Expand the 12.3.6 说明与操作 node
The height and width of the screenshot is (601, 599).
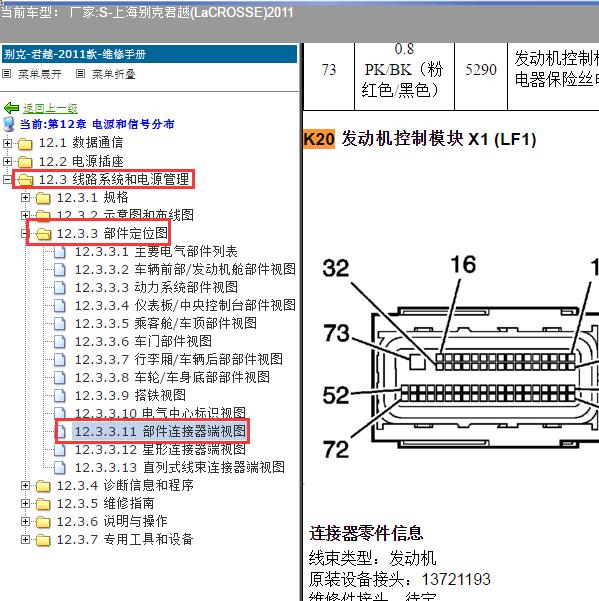coord(25,521)
